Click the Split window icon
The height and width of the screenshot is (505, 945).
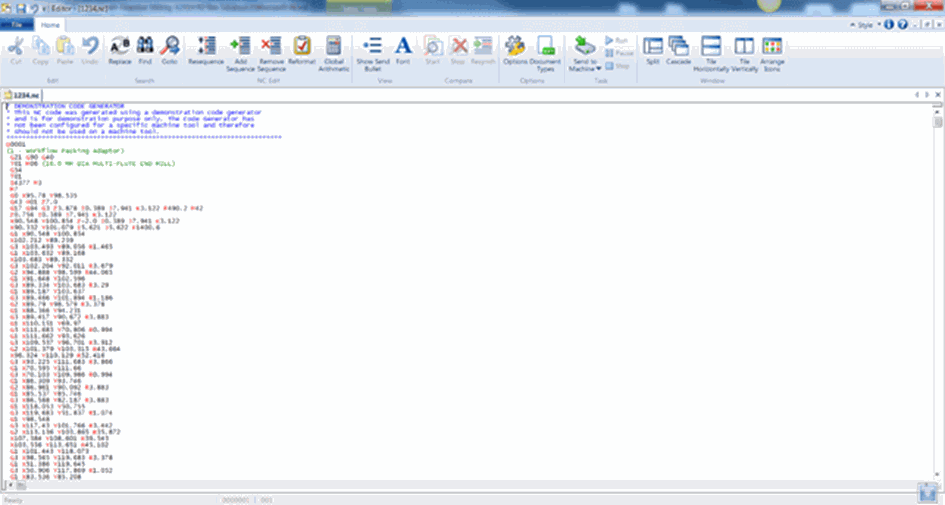click(653, 46)
